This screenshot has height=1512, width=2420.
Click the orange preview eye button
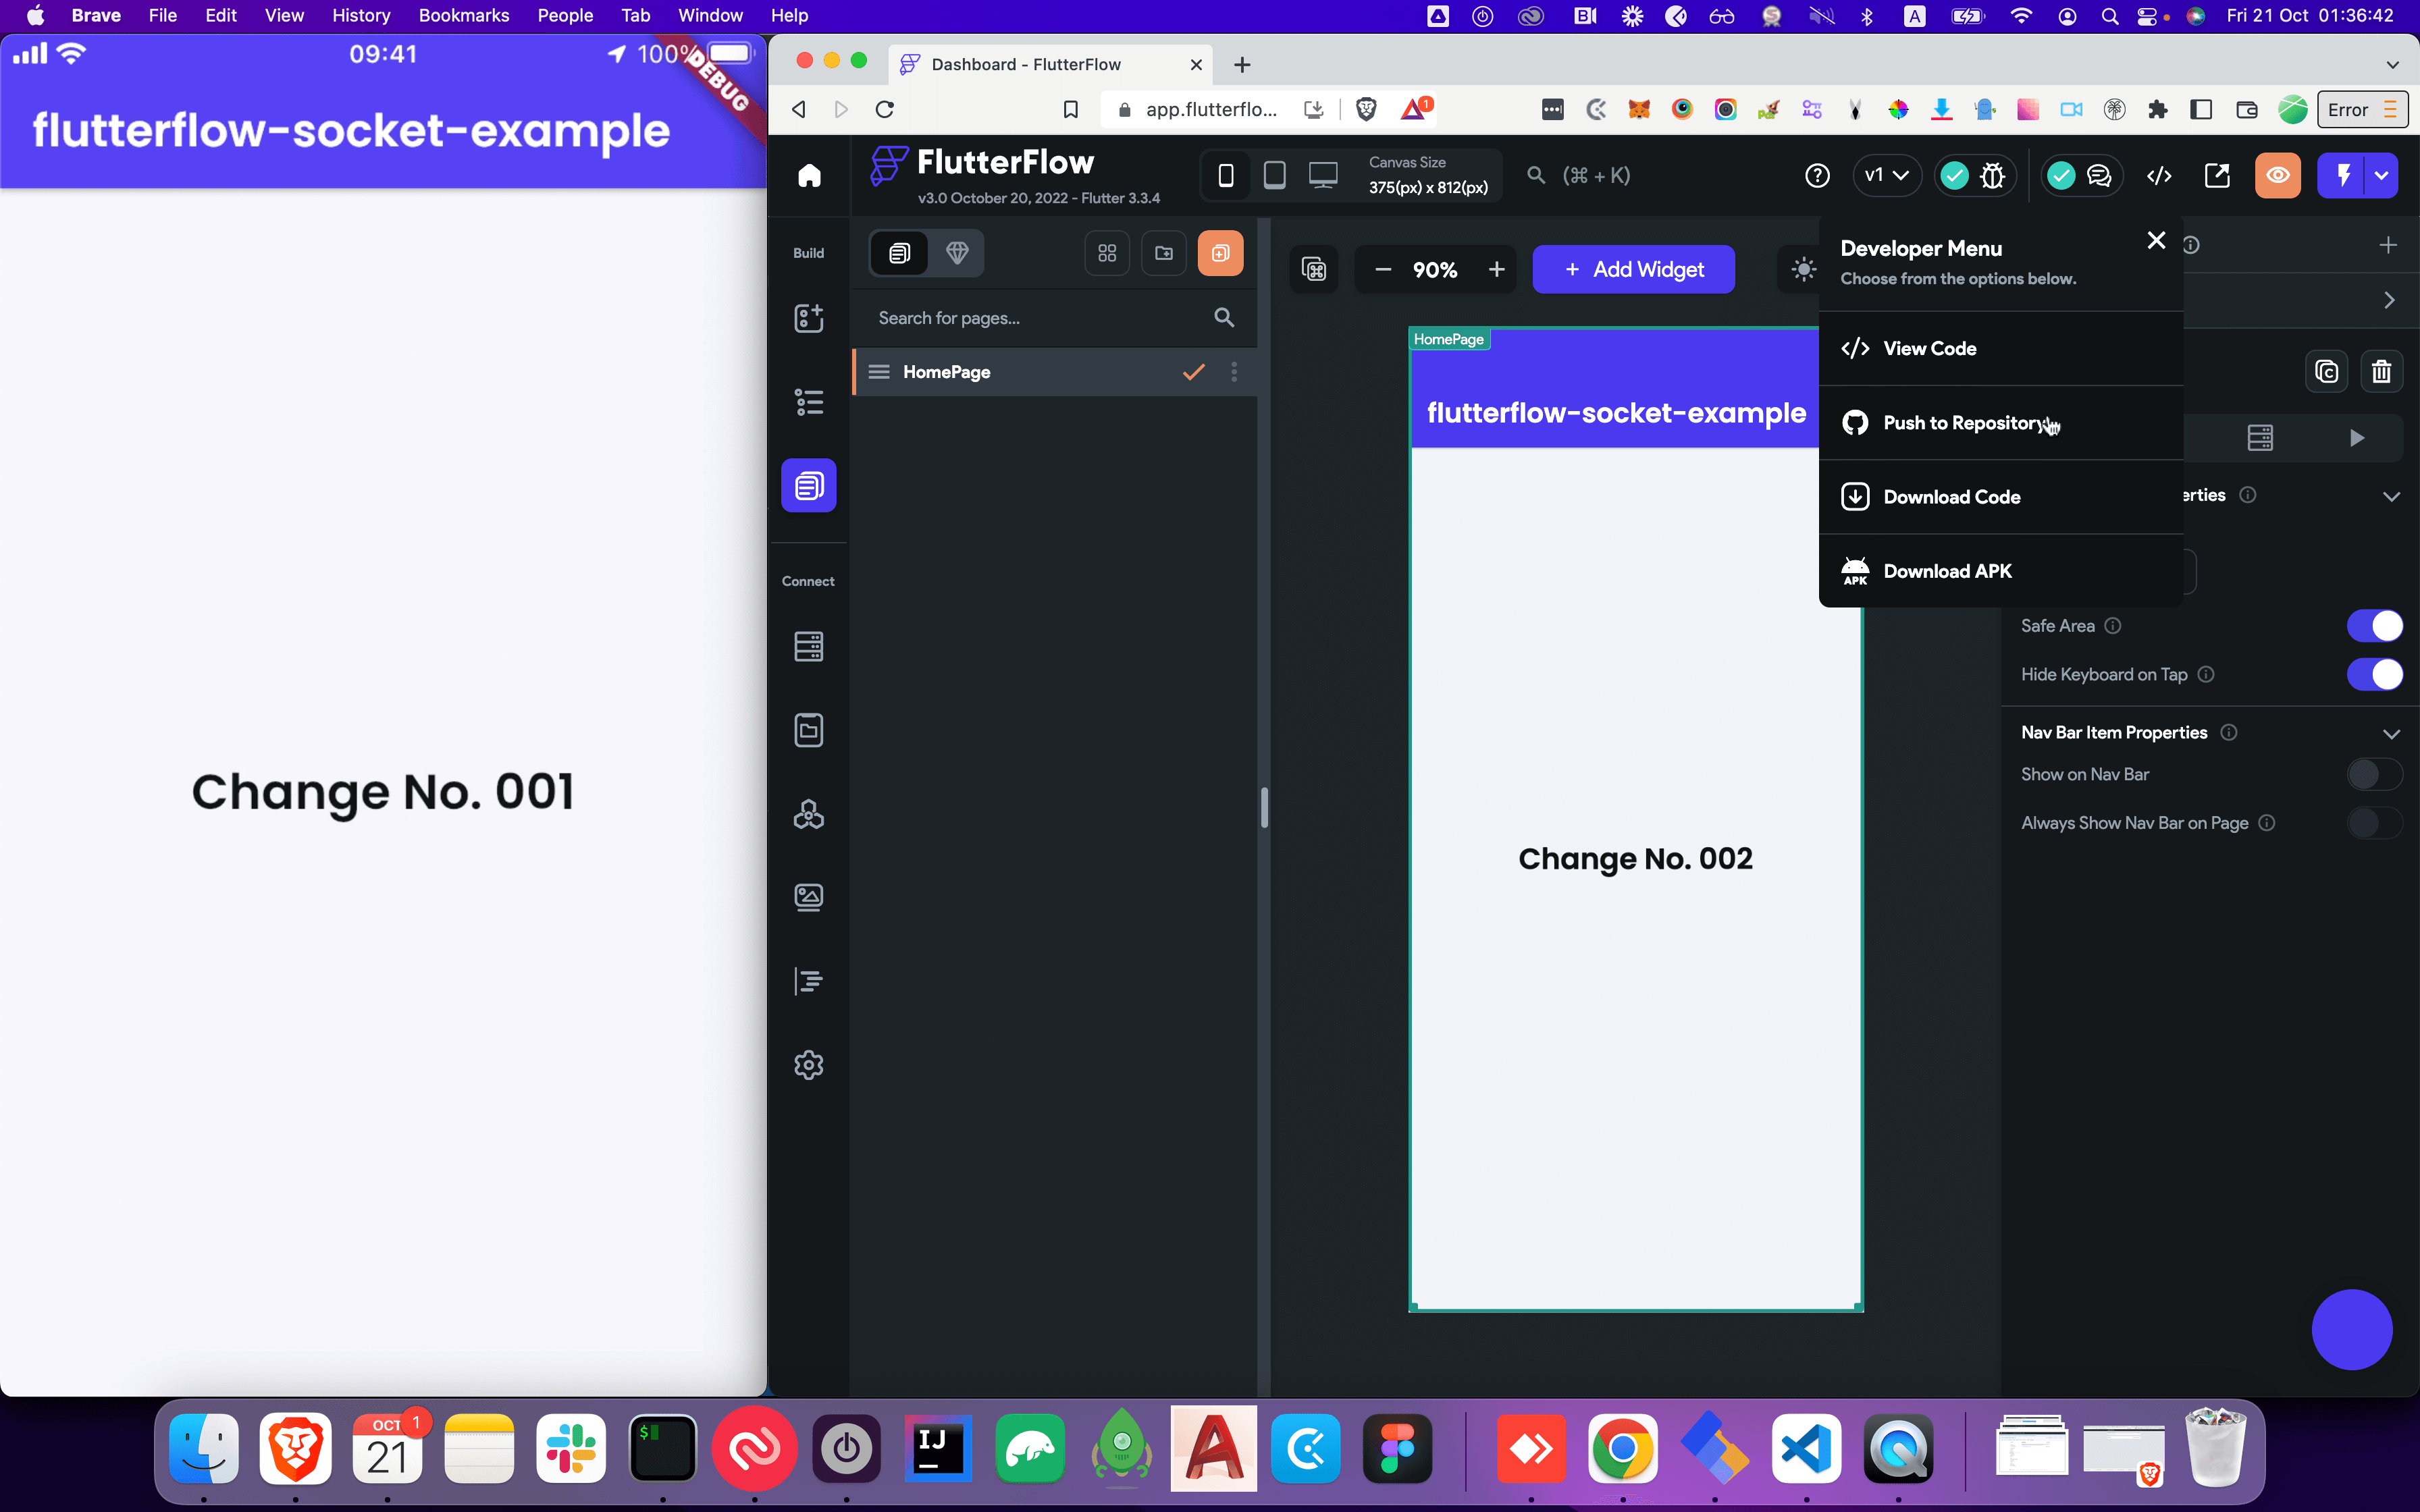(x=2277, y=176)
